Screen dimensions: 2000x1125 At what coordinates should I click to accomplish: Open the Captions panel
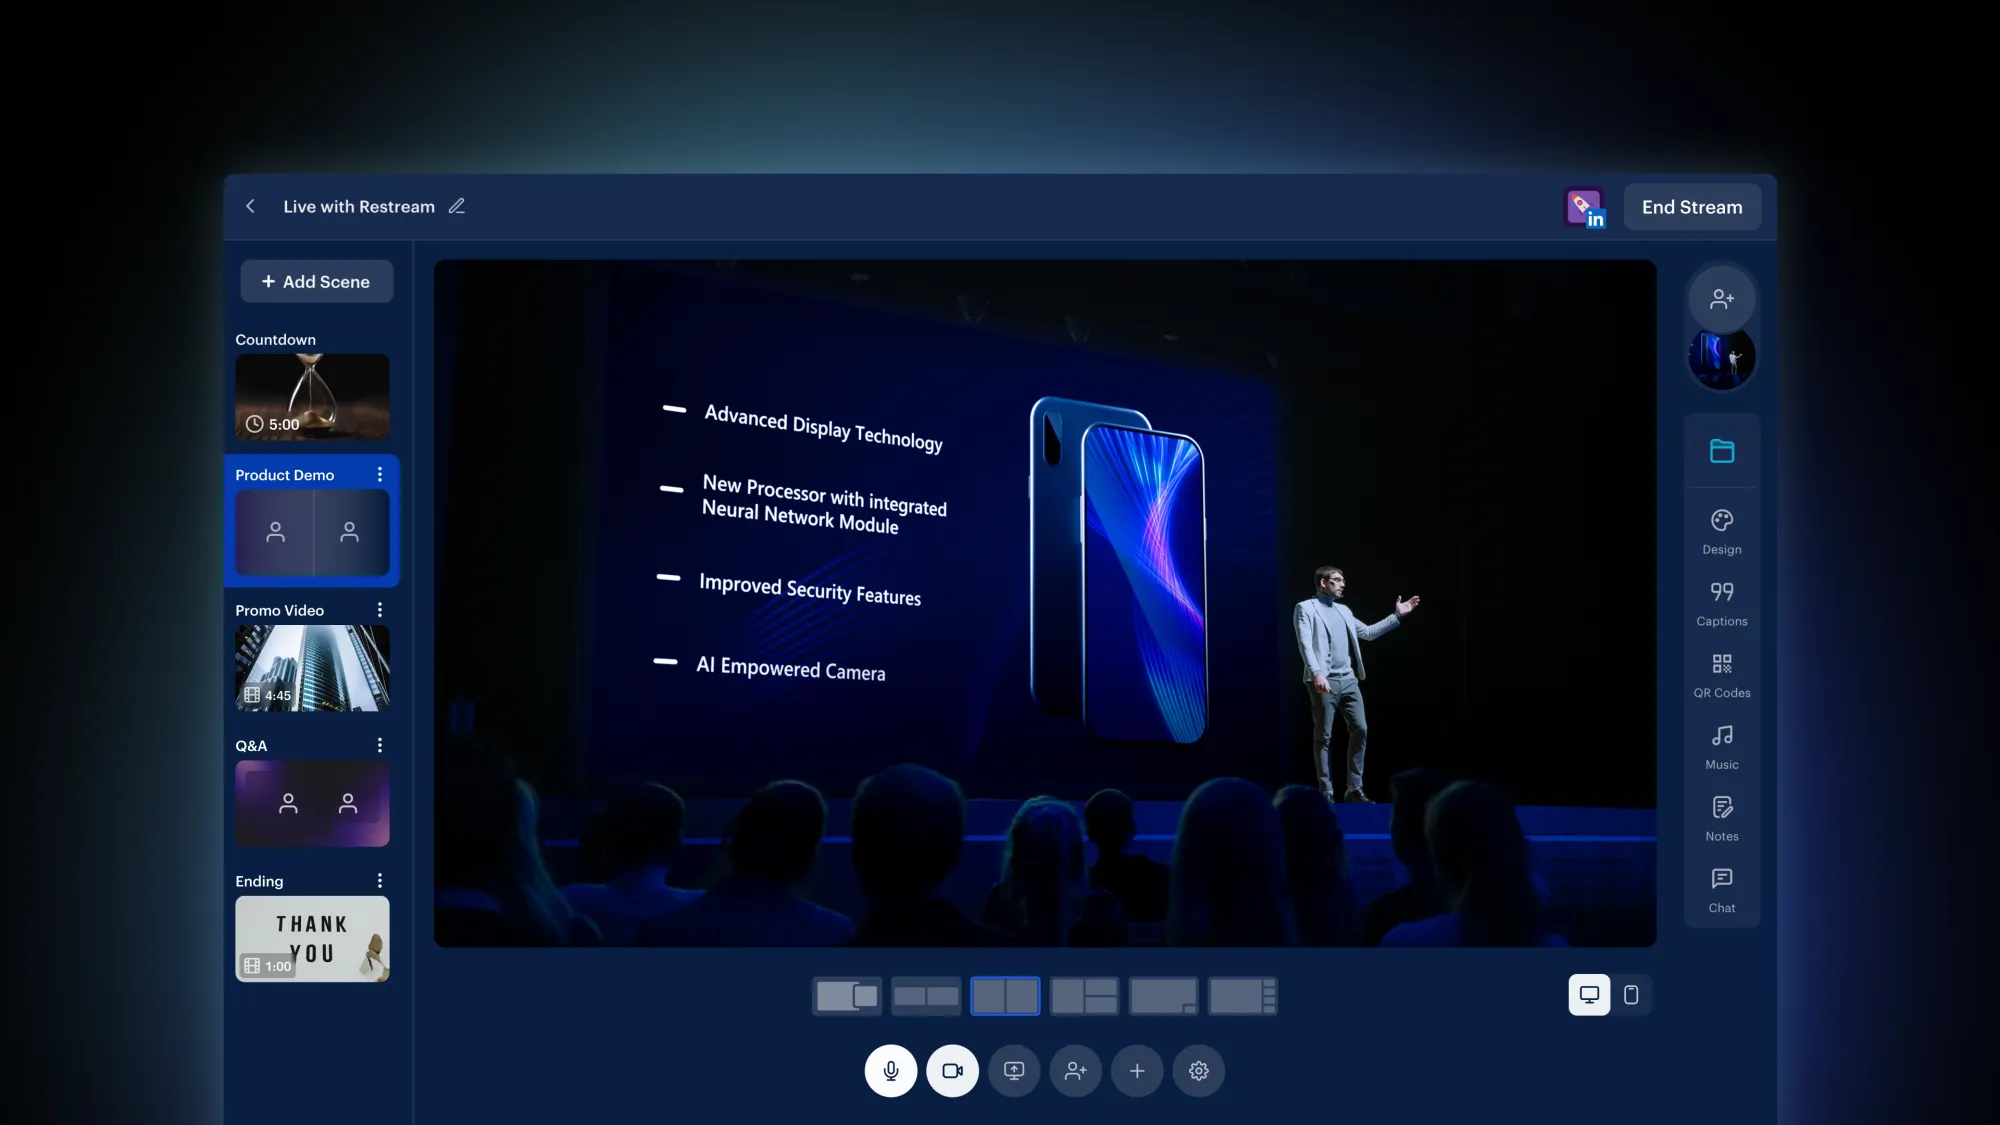tap(1721, 603)
